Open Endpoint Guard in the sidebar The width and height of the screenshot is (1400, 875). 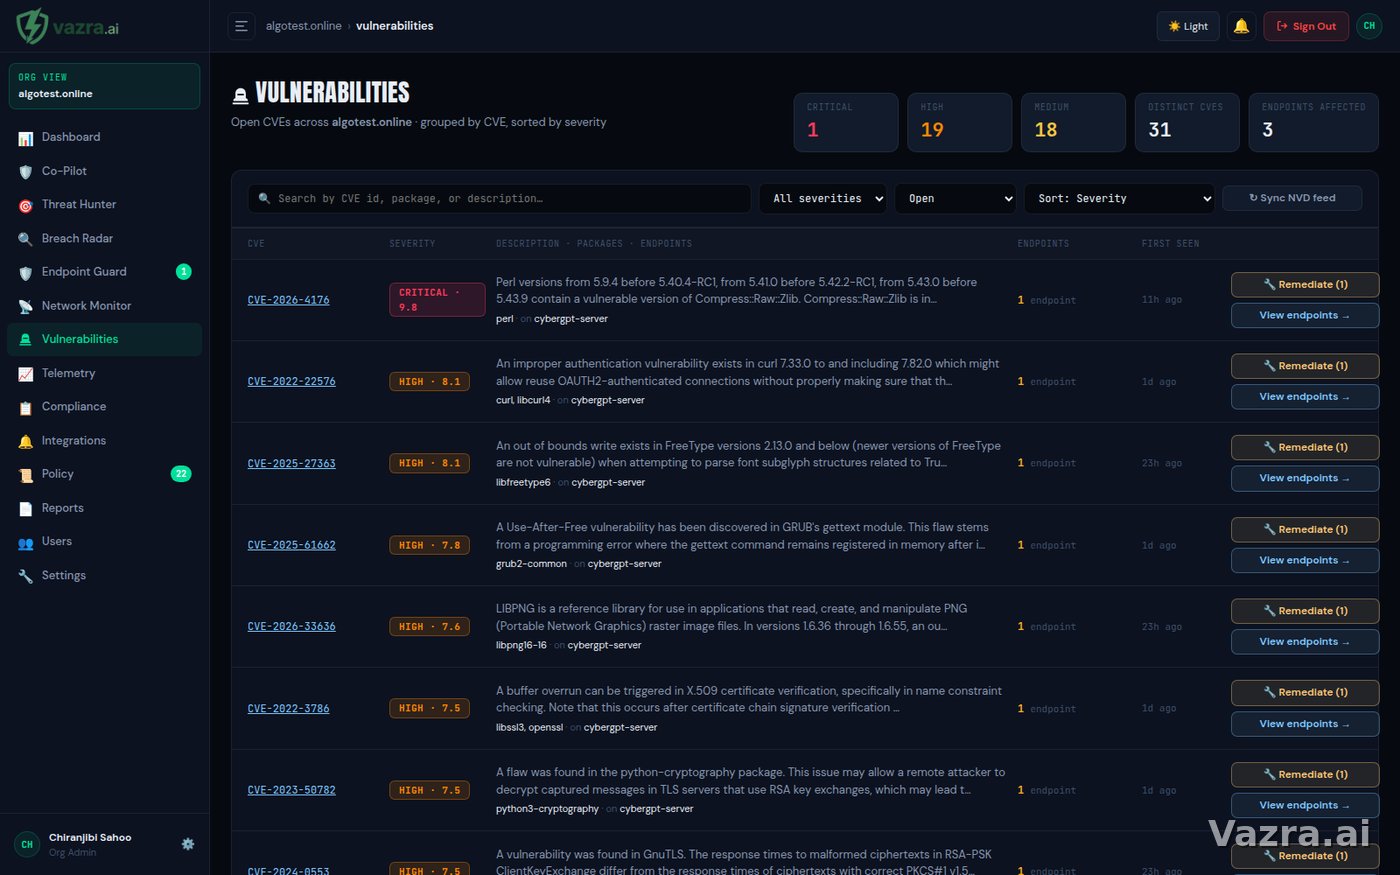pyautogui.click(x=104, y=272)
